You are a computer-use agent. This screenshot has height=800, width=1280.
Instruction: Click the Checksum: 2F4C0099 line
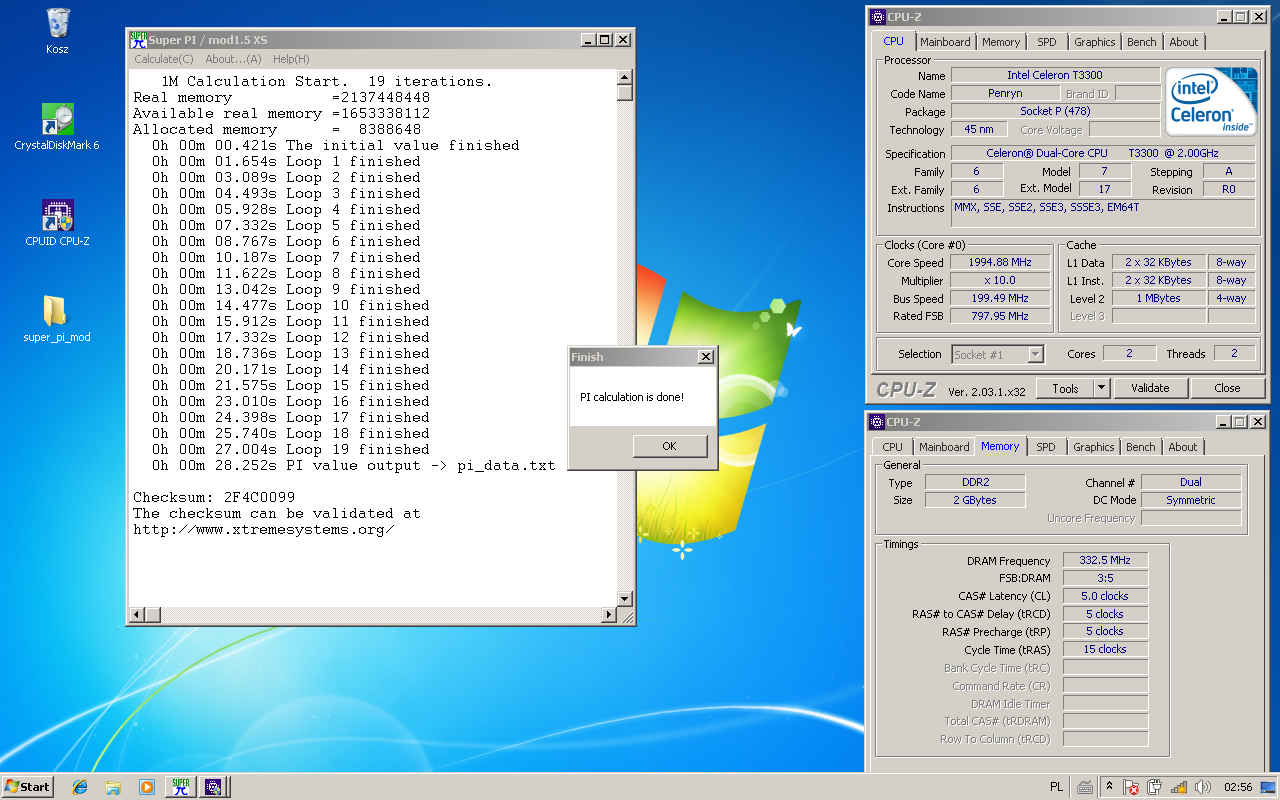[214, 497]
